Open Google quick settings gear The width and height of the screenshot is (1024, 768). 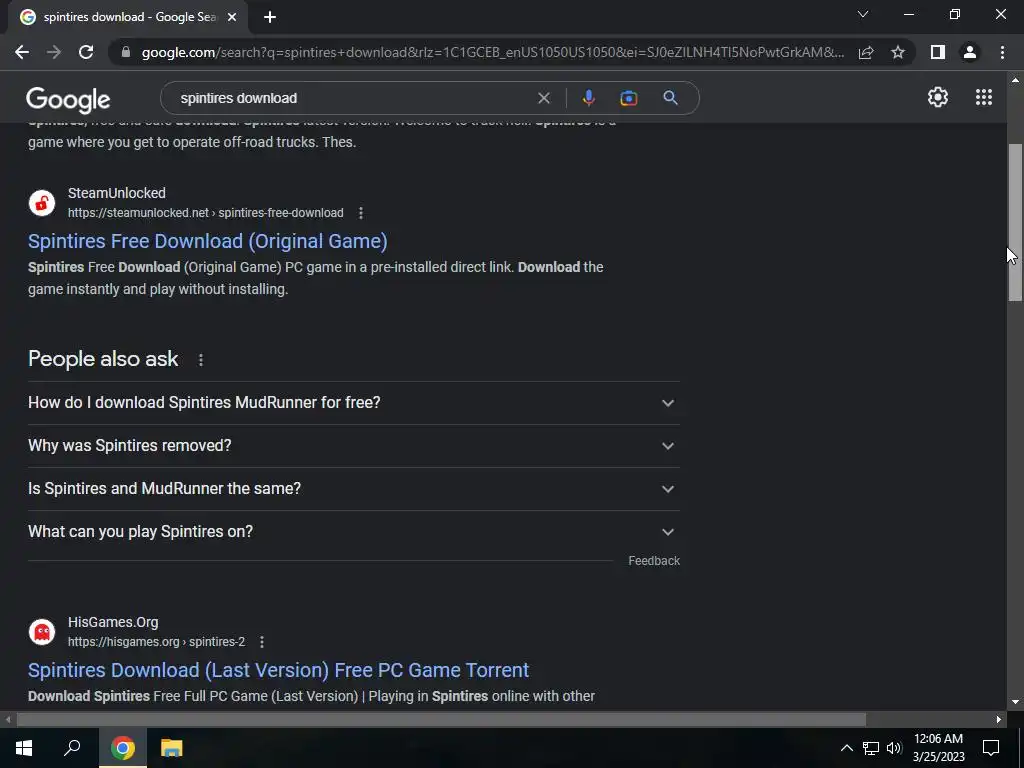938,97
